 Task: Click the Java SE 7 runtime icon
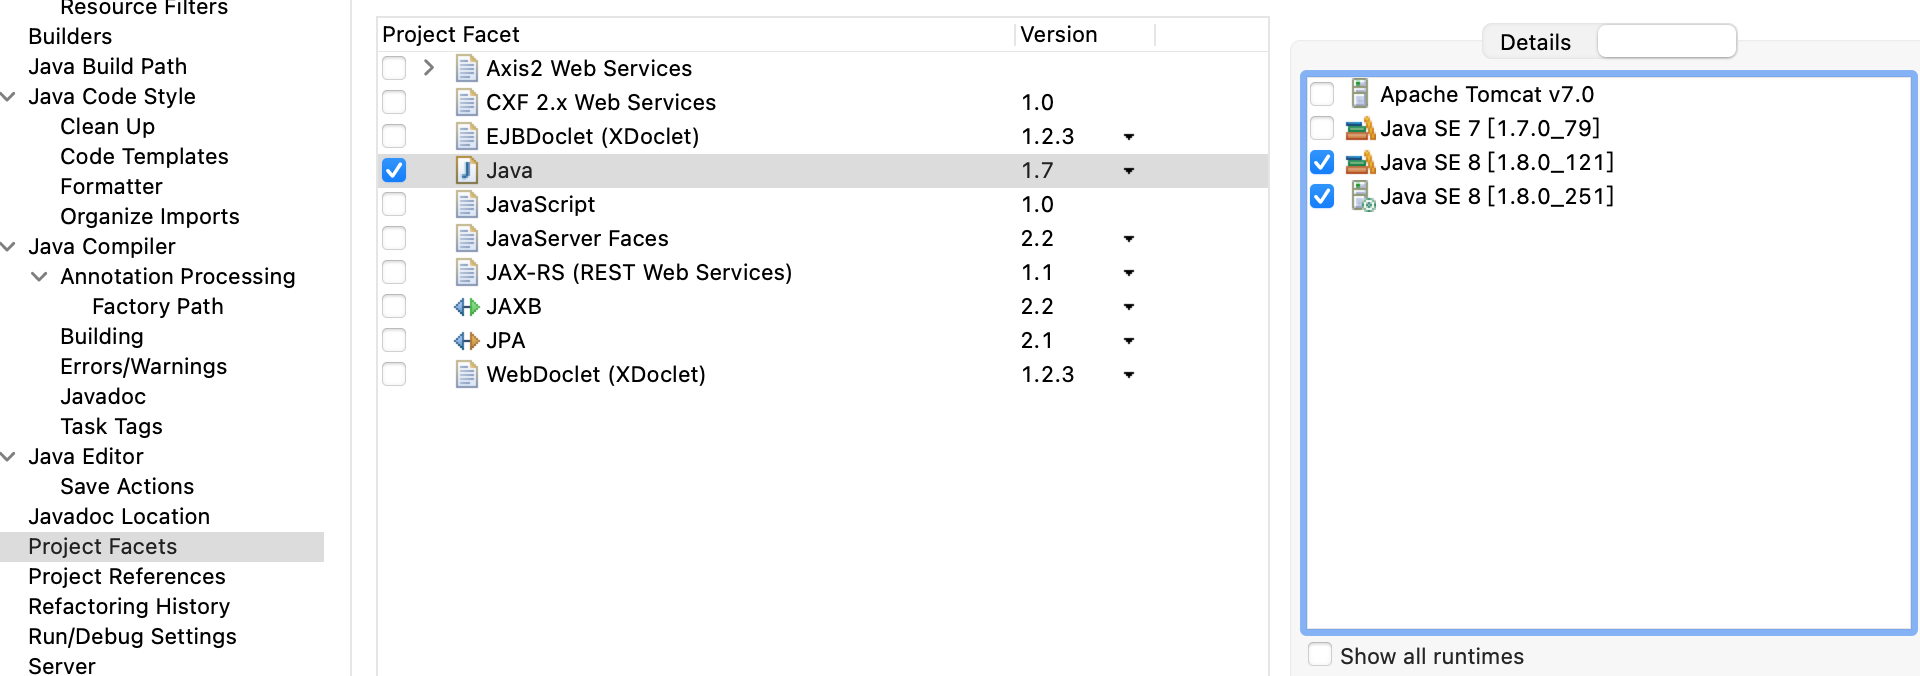[1360, 128]
